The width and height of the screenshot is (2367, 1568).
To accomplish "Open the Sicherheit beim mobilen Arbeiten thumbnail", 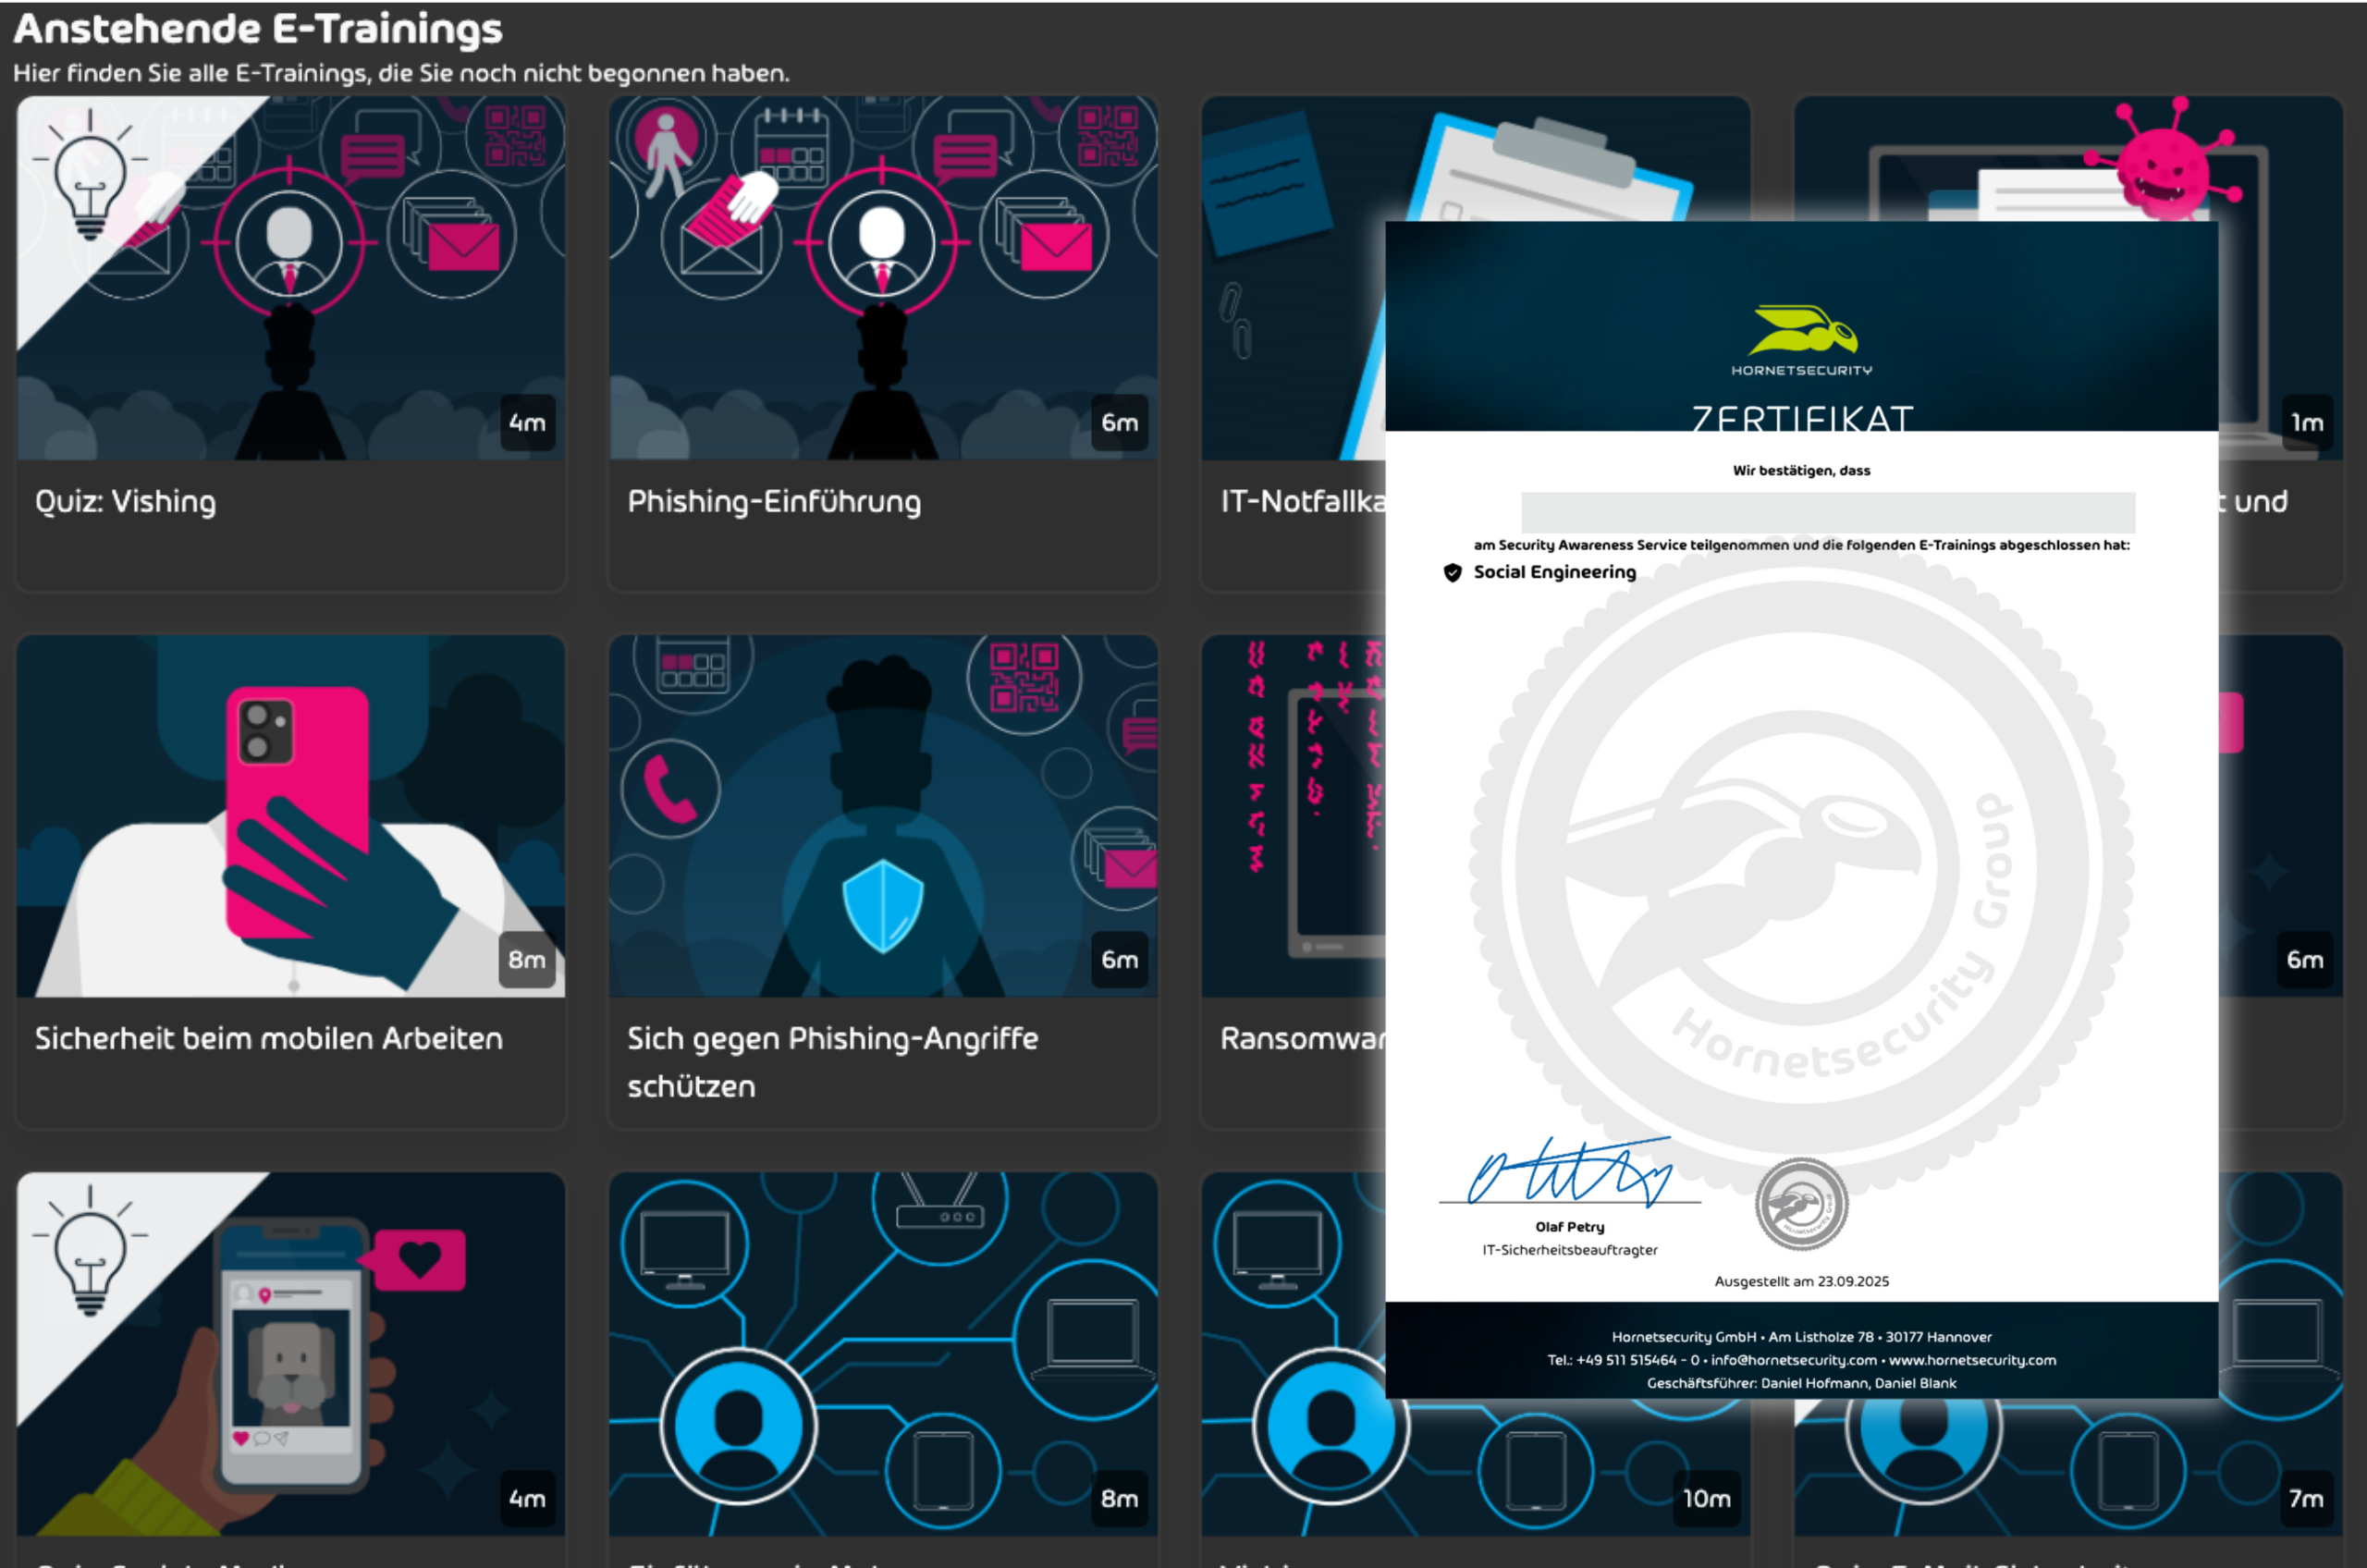I will (290, 815).
